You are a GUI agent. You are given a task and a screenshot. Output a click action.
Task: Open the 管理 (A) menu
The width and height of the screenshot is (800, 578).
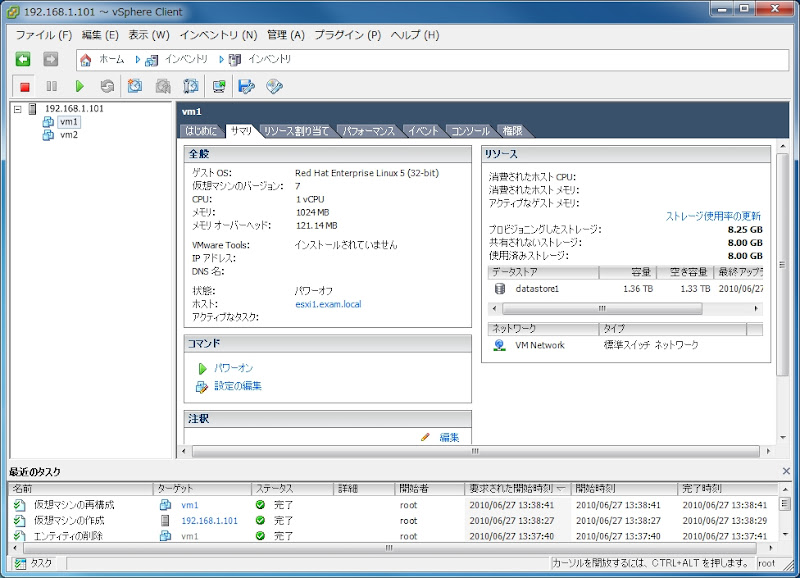(x=286, y=35)
